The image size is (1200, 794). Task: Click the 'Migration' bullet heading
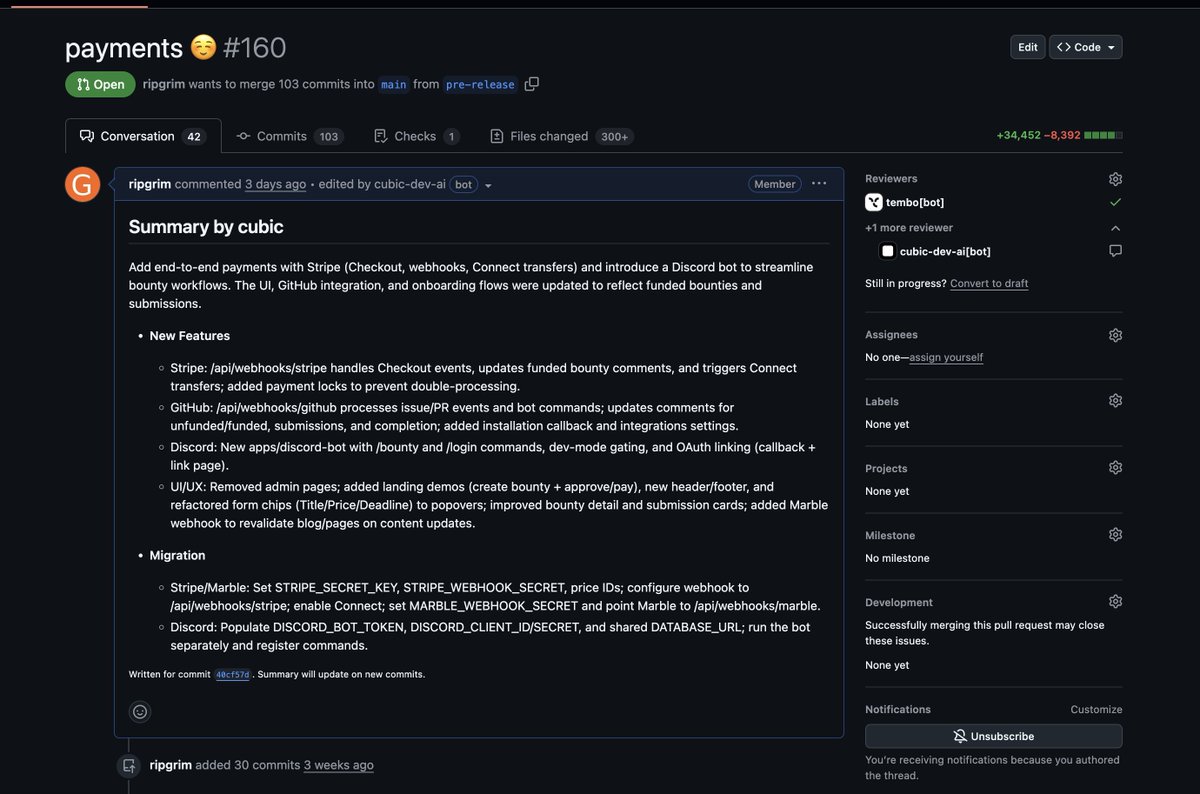[177, 555]
